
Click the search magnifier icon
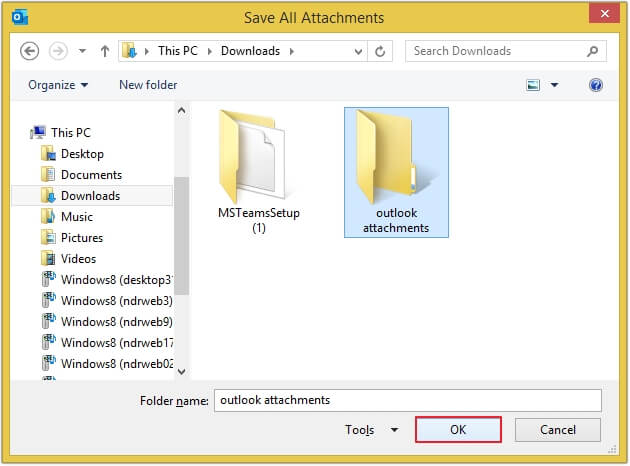pyautogui.click(x=592, y=51)
